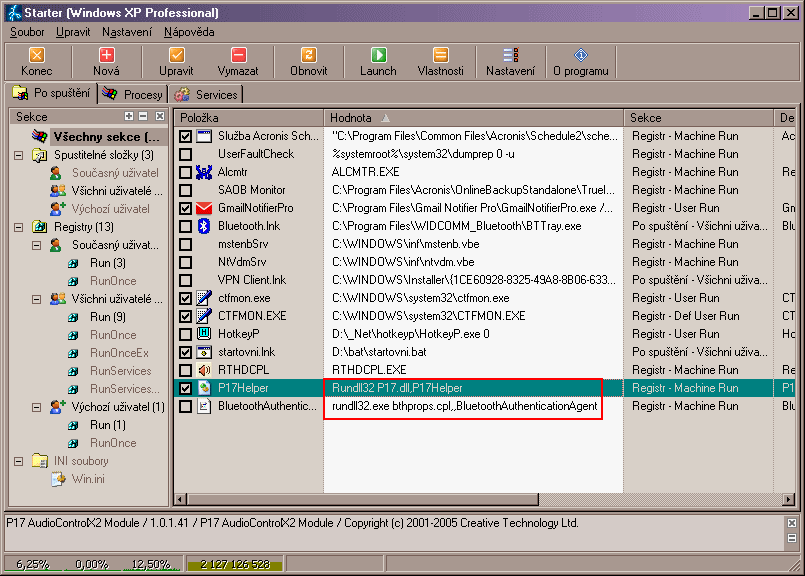Select the Bluetooth.lnk Bluetooth icon
This screenshot has height=576, width=805.
[x=204, y=226]
